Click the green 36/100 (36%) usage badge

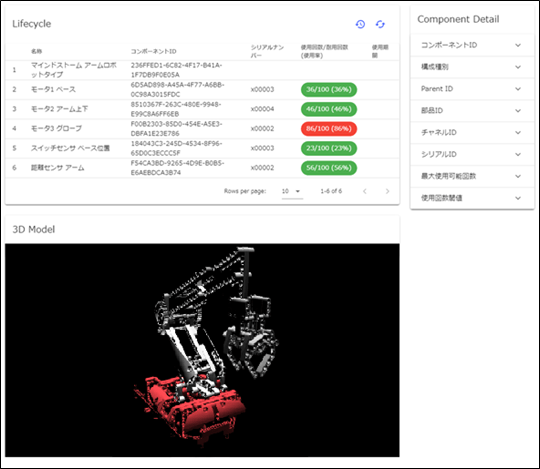tap(329, 90)
